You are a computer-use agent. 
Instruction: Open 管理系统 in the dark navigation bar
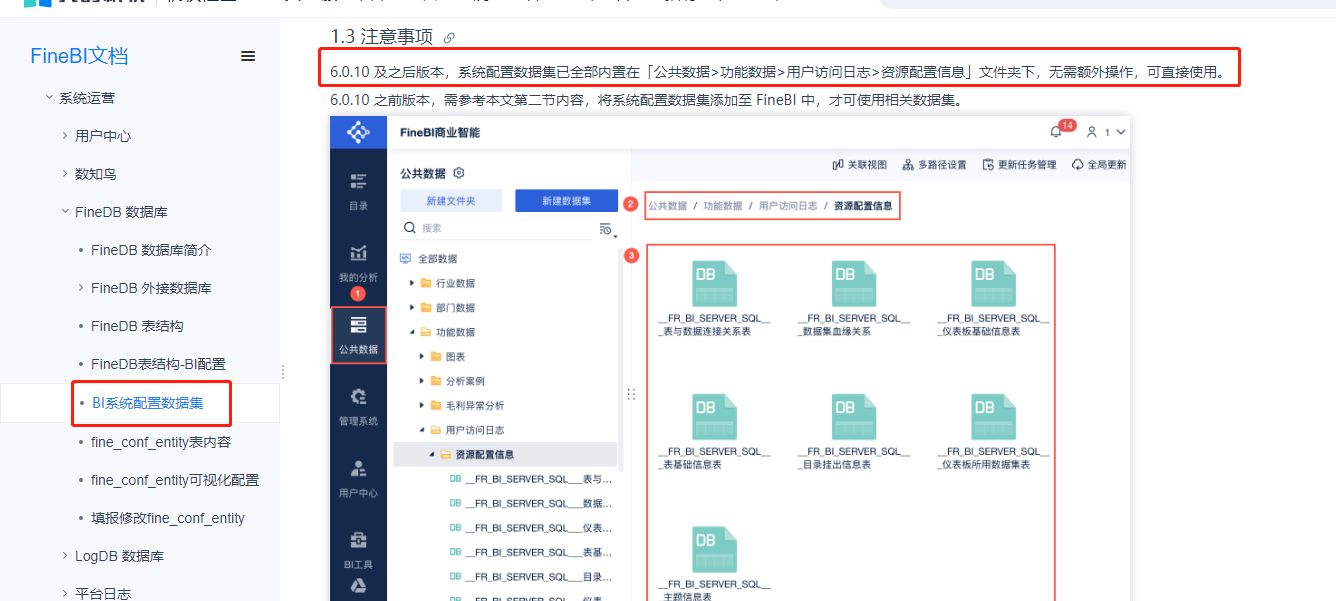(358, 407)
